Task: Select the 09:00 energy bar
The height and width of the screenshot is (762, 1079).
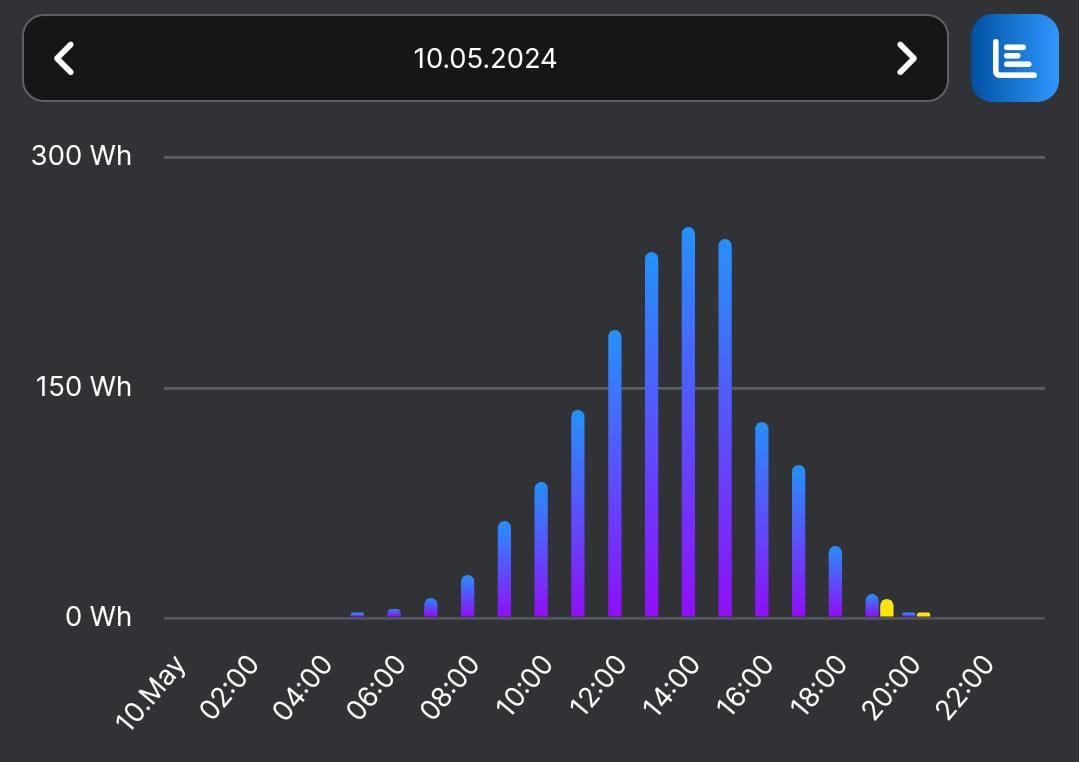Action: (504, 569)
